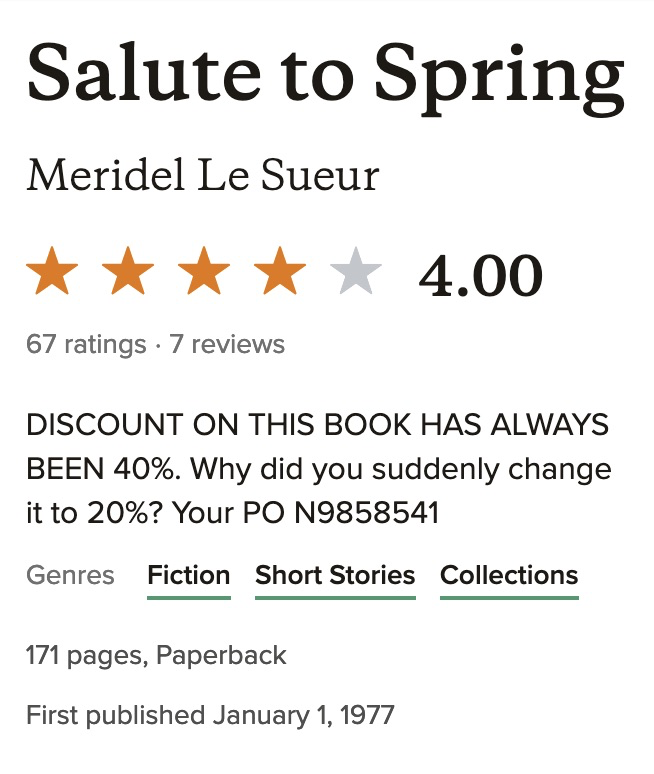Open the Fiction genre link
The height and width of the screenshot is (774, 654).
point(189,576)
